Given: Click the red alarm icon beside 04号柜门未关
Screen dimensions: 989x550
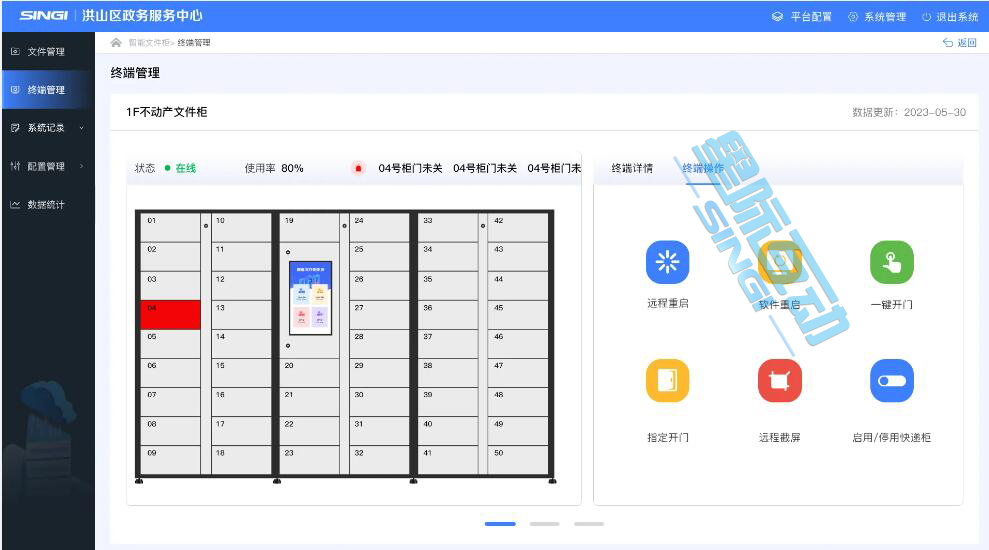Looking at the screenshot, I should coord(358,168).
